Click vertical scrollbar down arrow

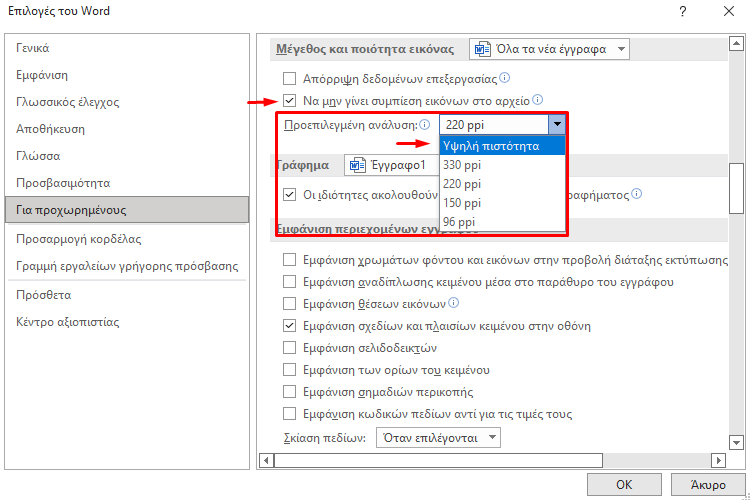click(x=736, y=443)
